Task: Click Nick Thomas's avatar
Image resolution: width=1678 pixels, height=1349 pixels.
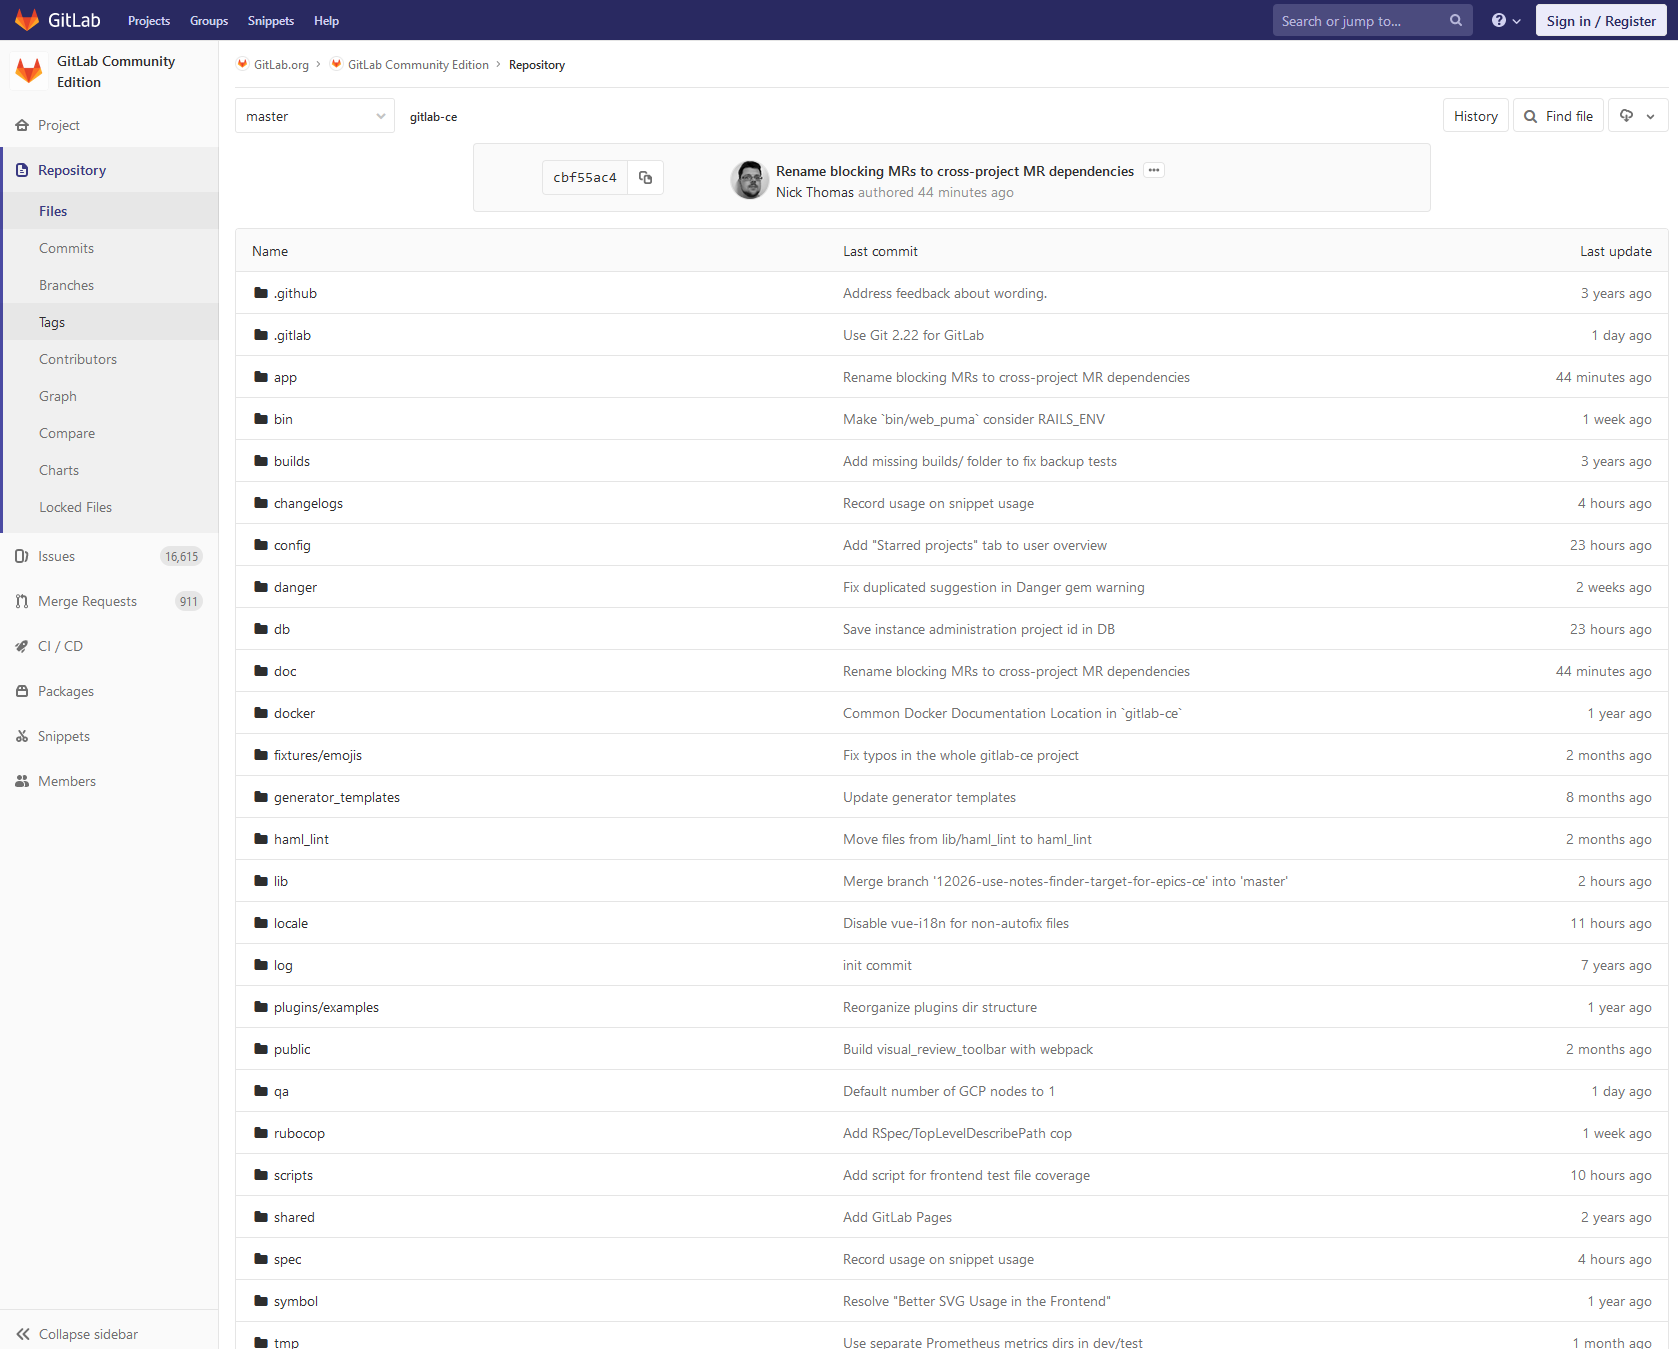Action: point(749,179)
